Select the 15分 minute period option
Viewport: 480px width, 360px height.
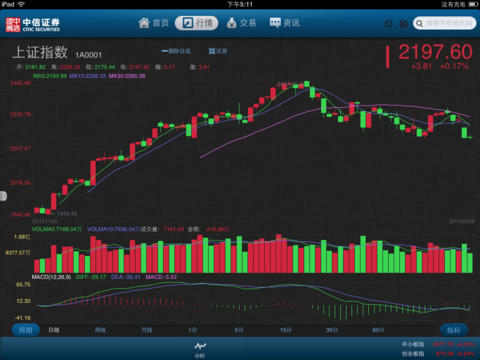coord(285,330)
